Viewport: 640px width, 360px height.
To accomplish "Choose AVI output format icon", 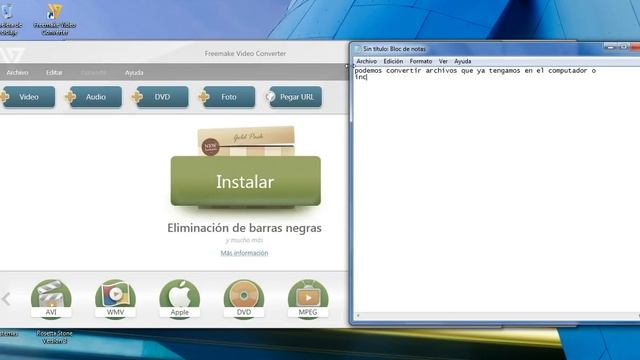I will pos(51,299).
